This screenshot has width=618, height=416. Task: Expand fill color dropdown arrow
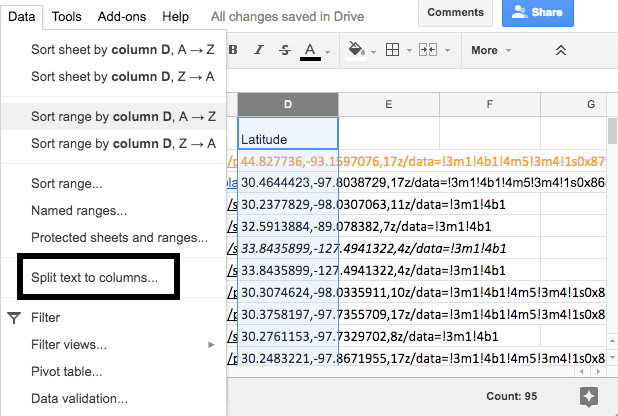(x=373, y=52)
